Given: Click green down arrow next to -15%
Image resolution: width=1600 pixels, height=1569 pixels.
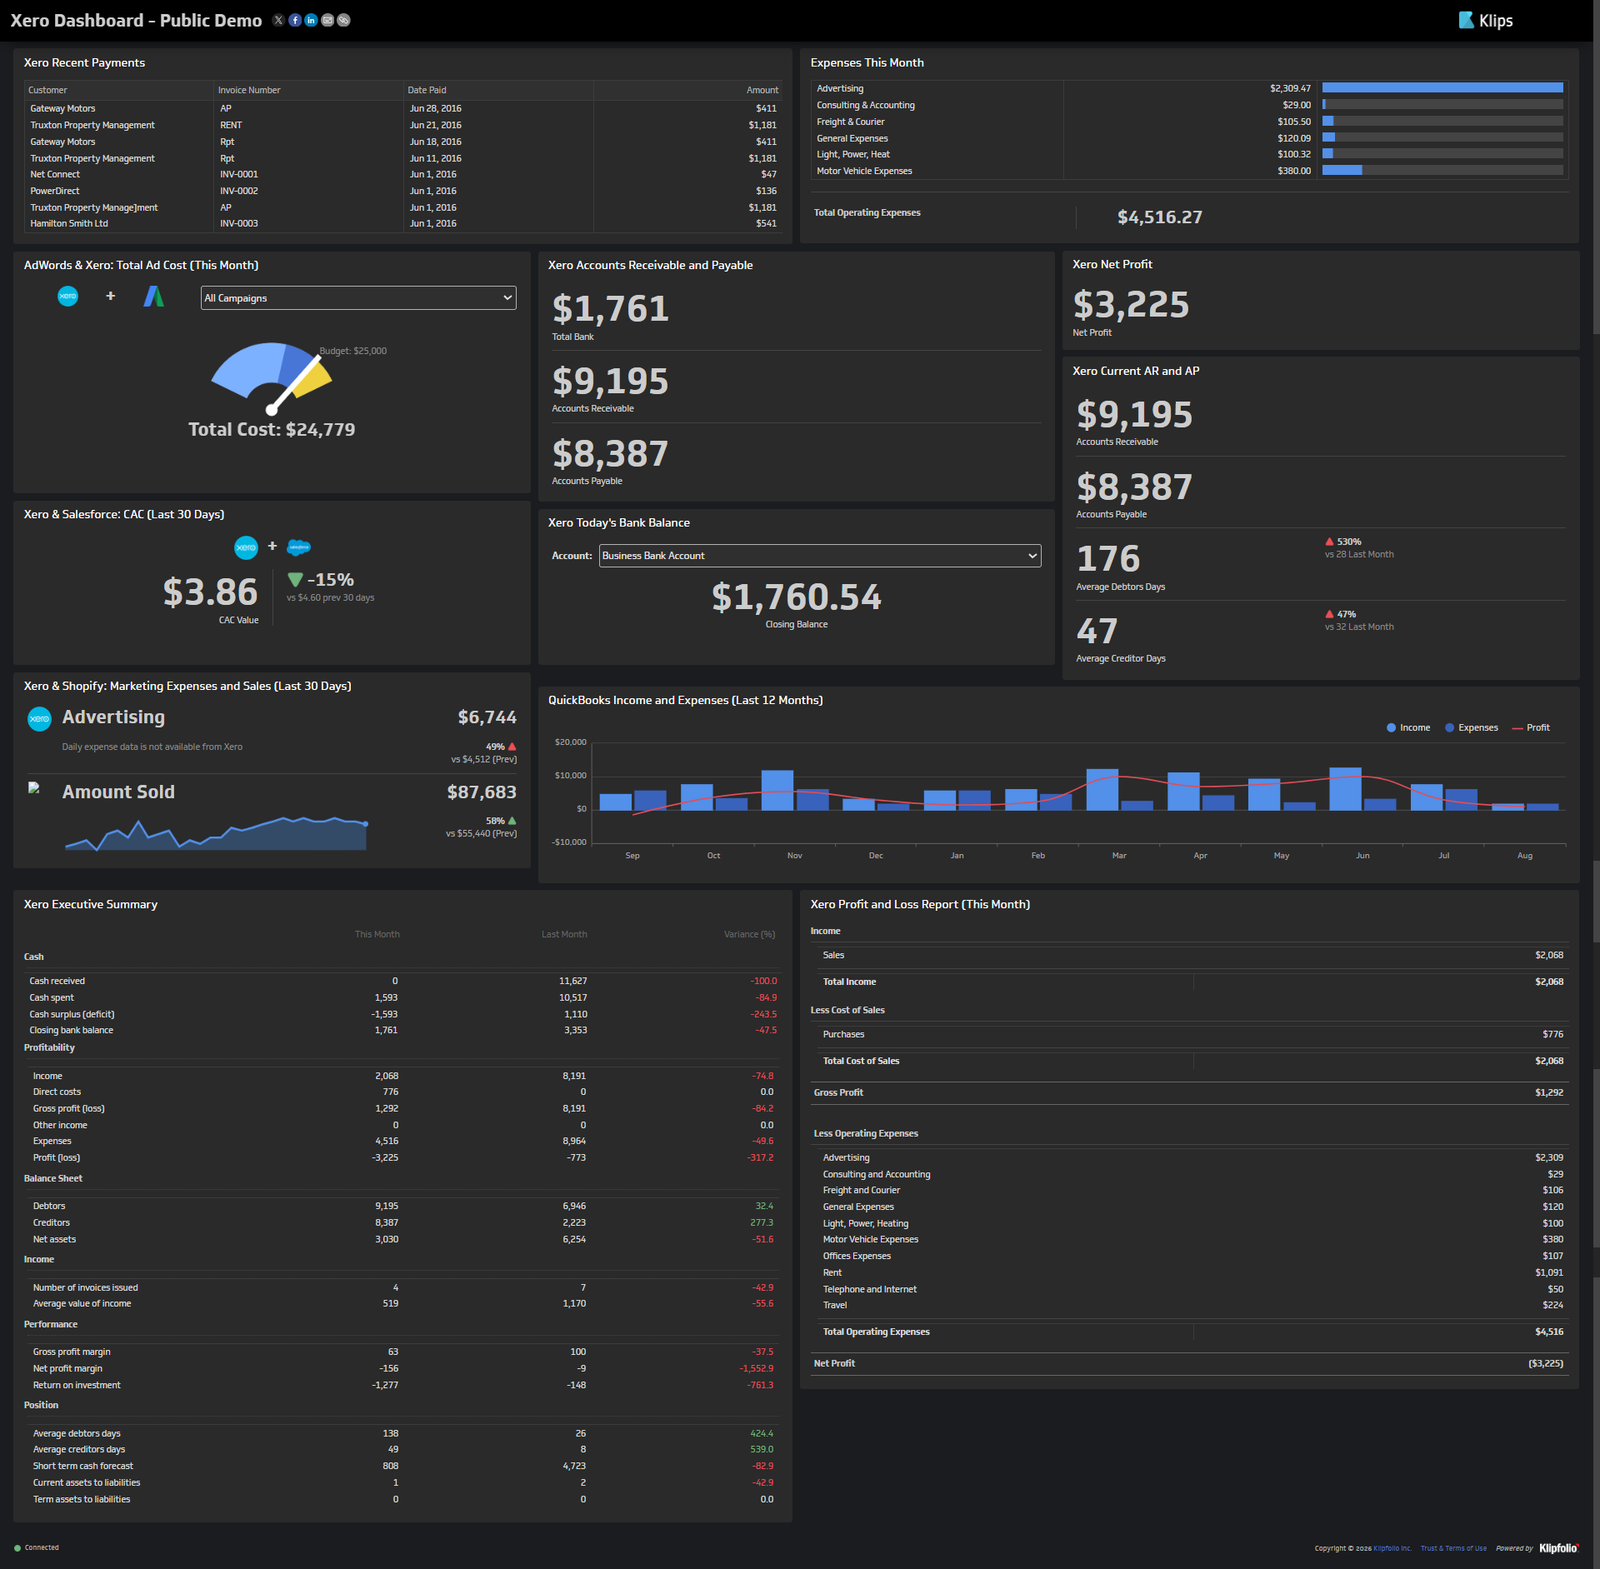Looking at the screenshot, I should tap(295, 579).
